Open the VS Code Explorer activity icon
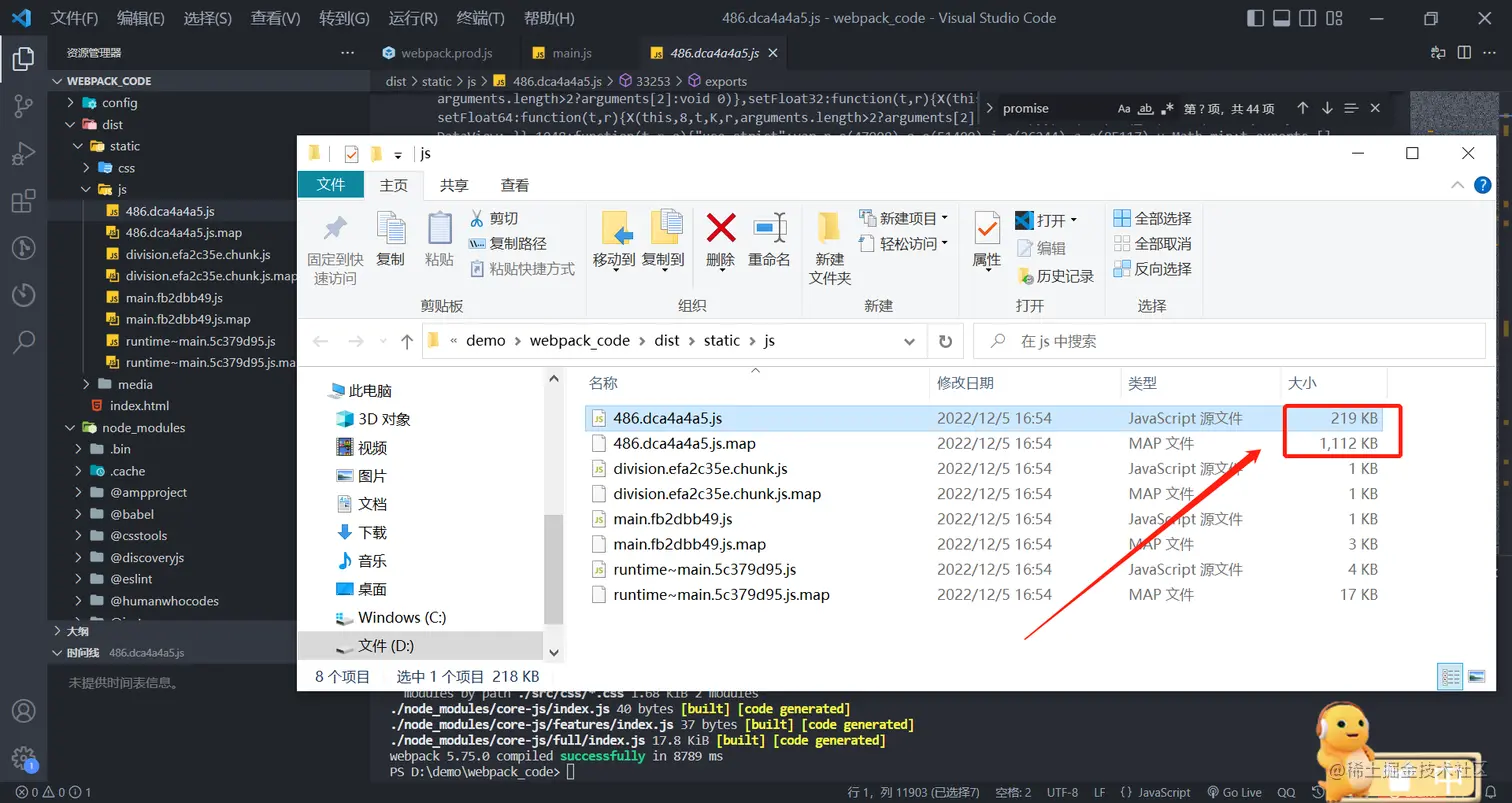1512x803 pixels. [x=23, y=59]
